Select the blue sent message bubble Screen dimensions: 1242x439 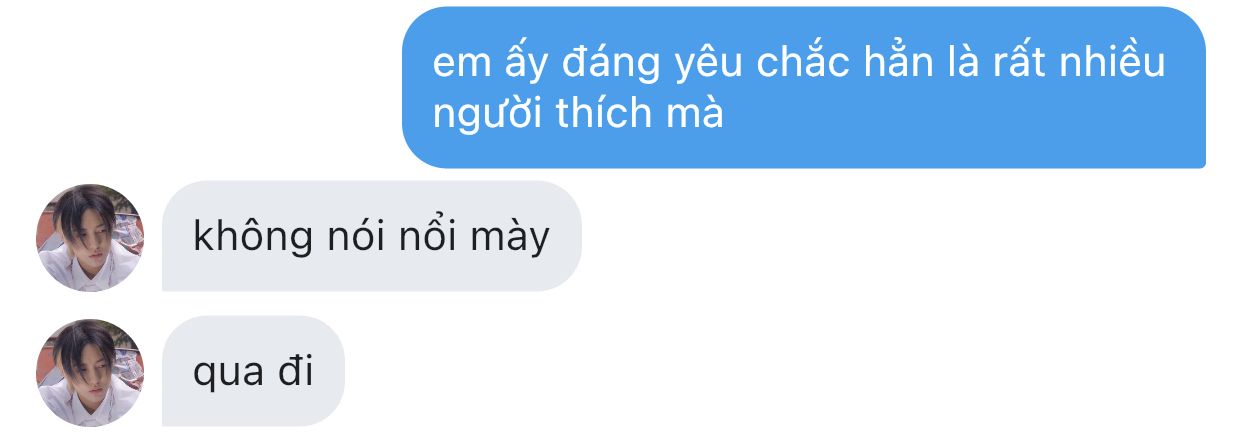coord(804,87)
